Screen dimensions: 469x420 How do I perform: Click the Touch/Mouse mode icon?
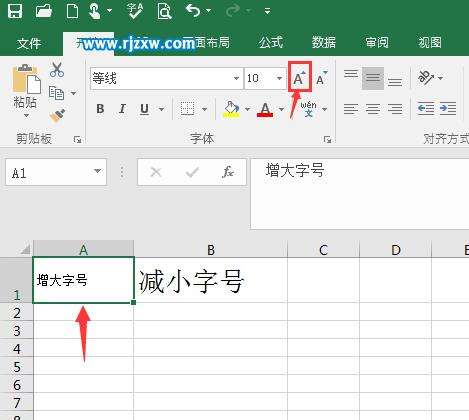(95, 11)
